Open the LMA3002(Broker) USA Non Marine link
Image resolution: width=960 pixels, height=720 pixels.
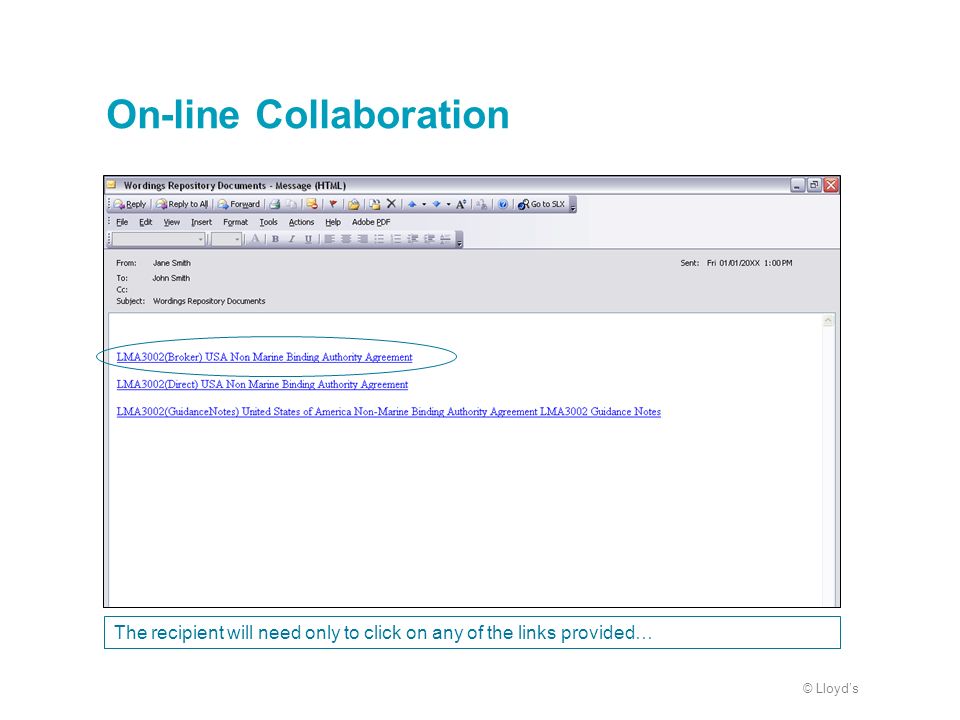(264, 357)
